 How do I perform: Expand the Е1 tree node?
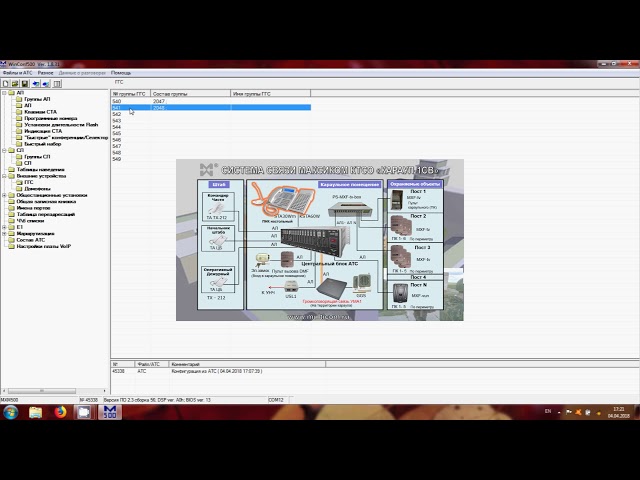[4, 227]
